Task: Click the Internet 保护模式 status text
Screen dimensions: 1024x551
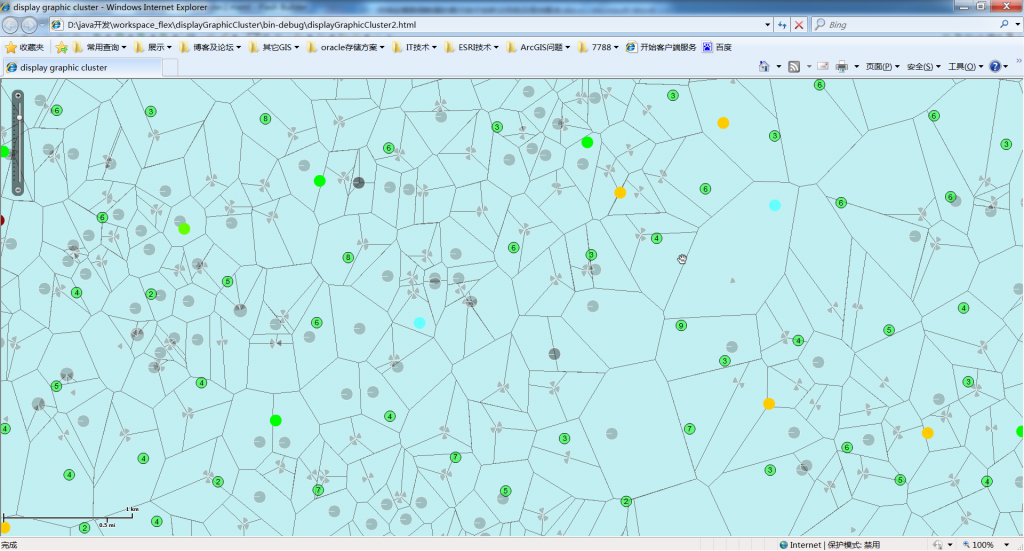Action: pyautogui.click(x=829, y=544)
